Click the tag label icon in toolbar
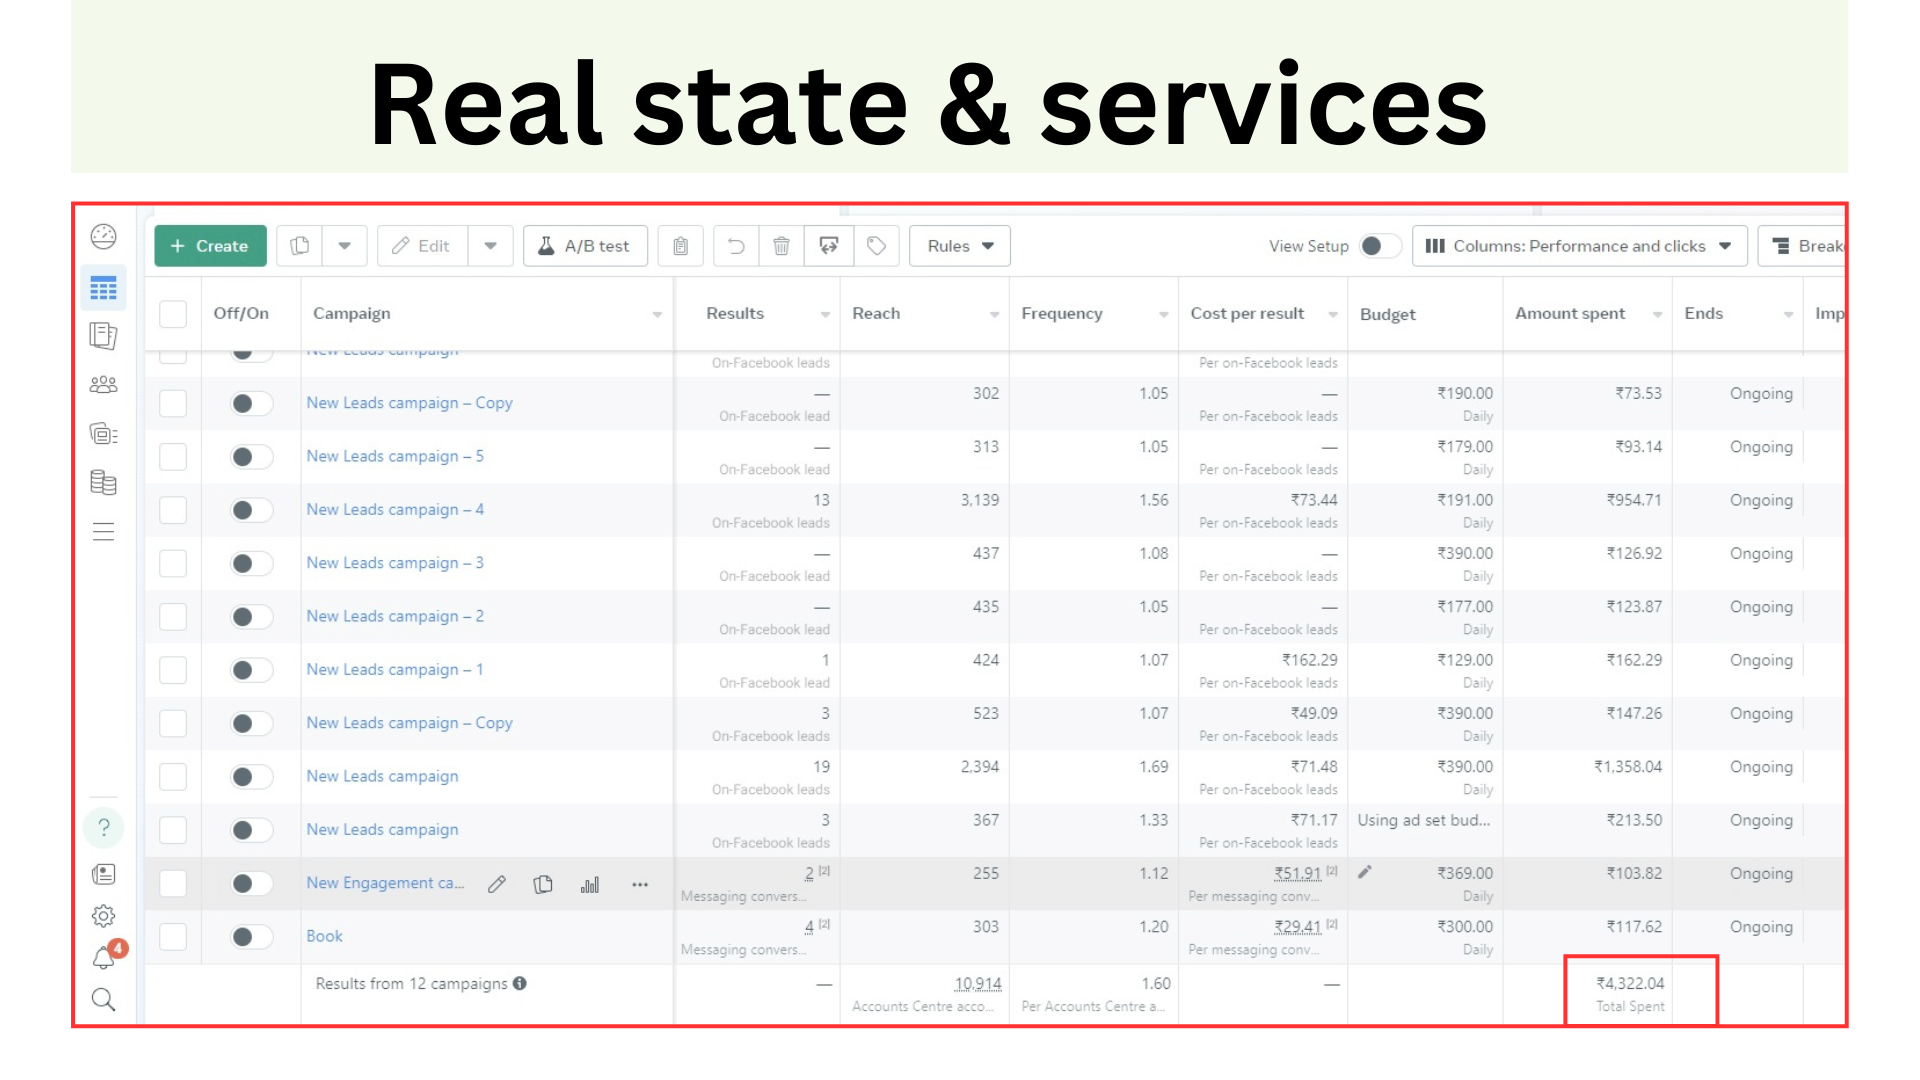Viewport: 1920px width, 1080px height. point(876,246)
